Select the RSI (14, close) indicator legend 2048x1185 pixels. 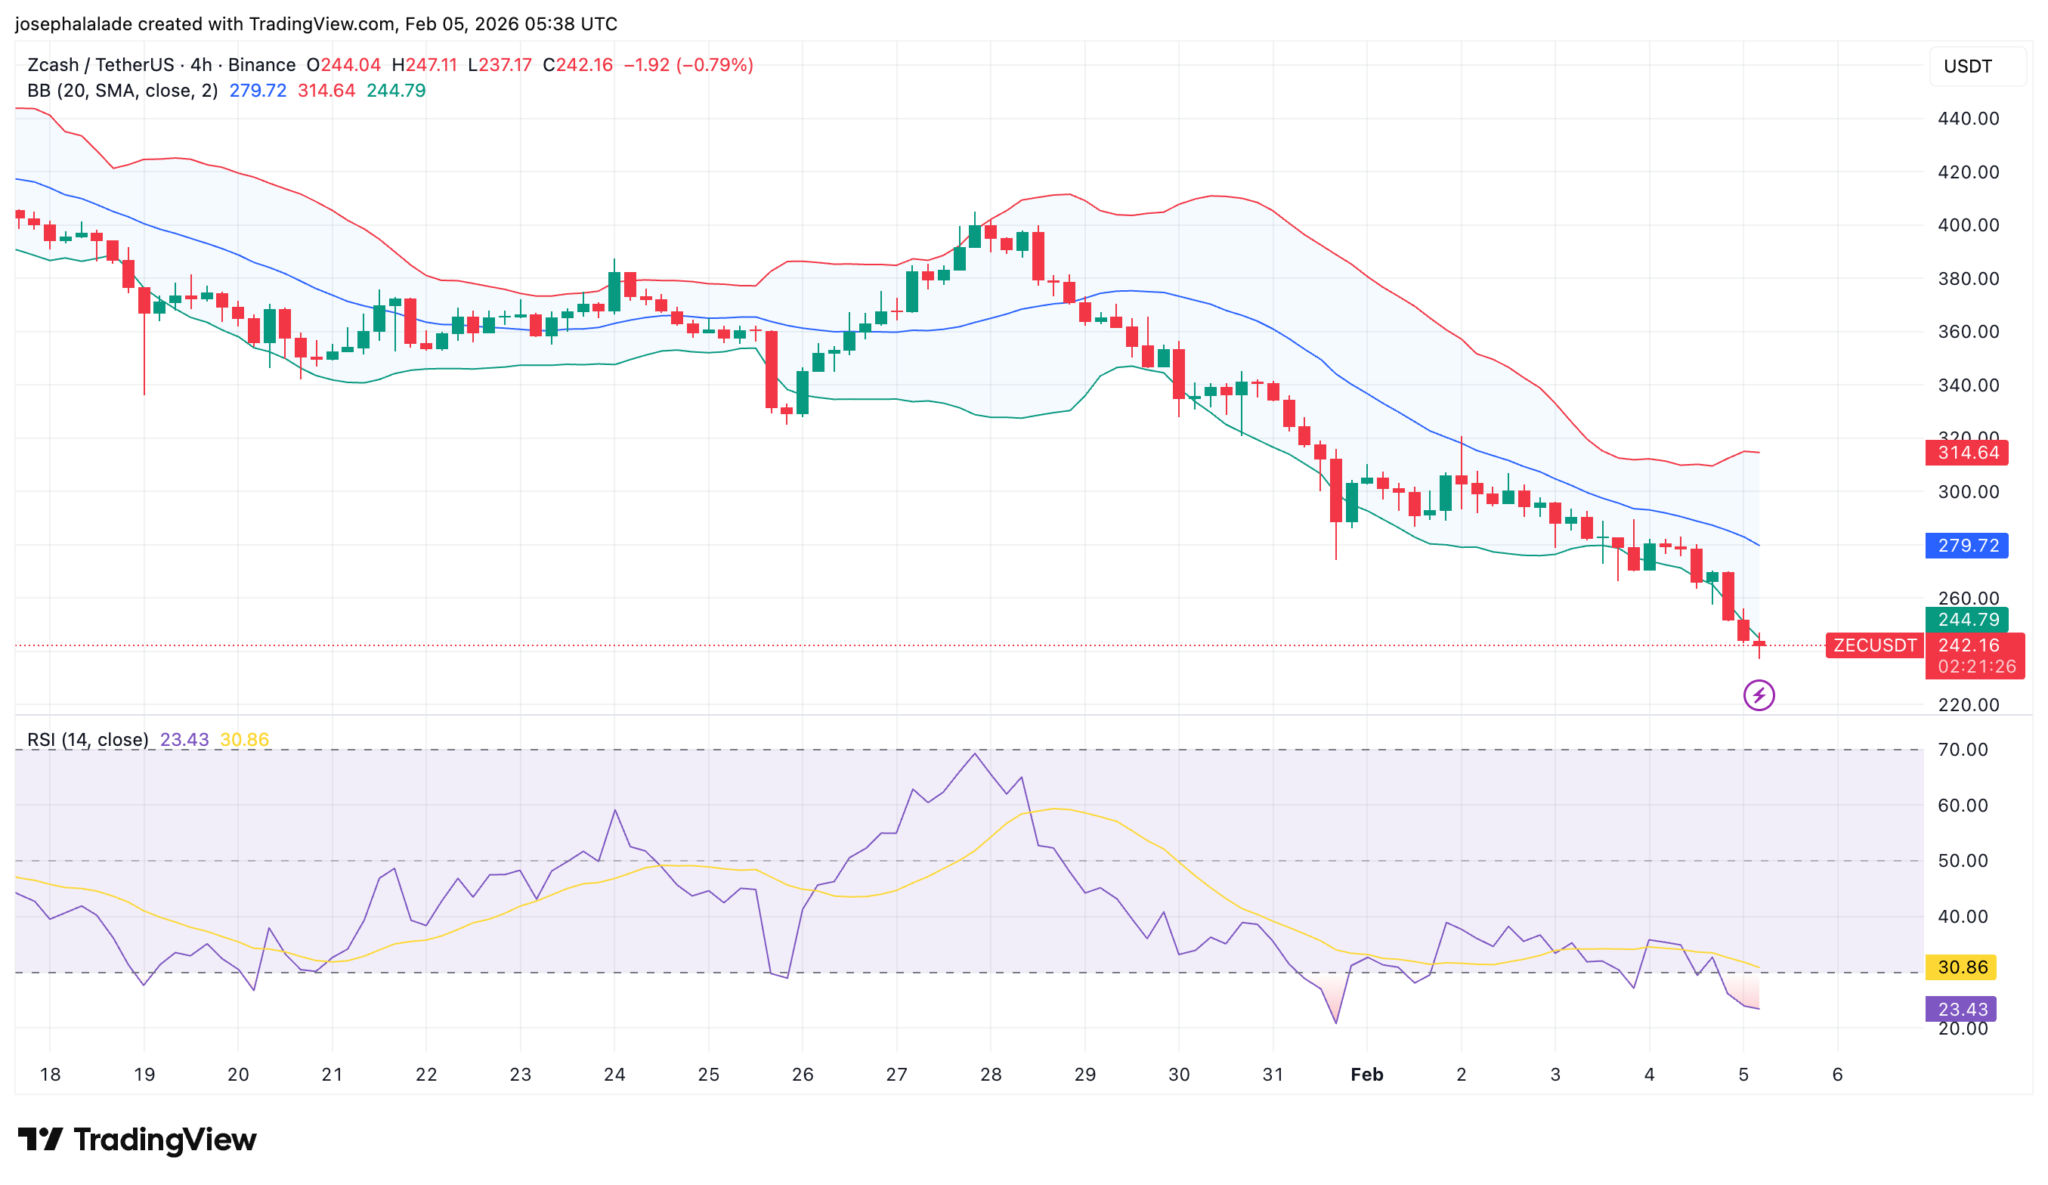(88, 740)
